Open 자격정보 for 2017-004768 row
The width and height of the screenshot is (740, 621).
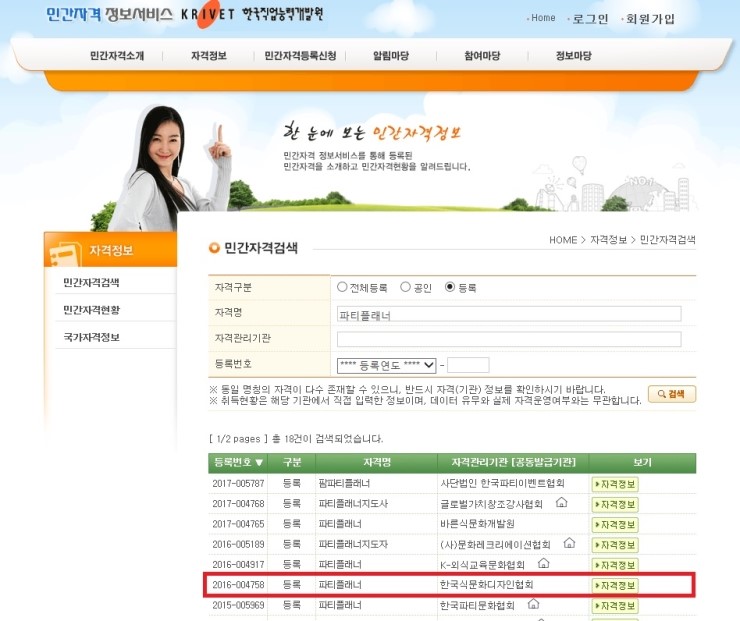pos(615,504)
